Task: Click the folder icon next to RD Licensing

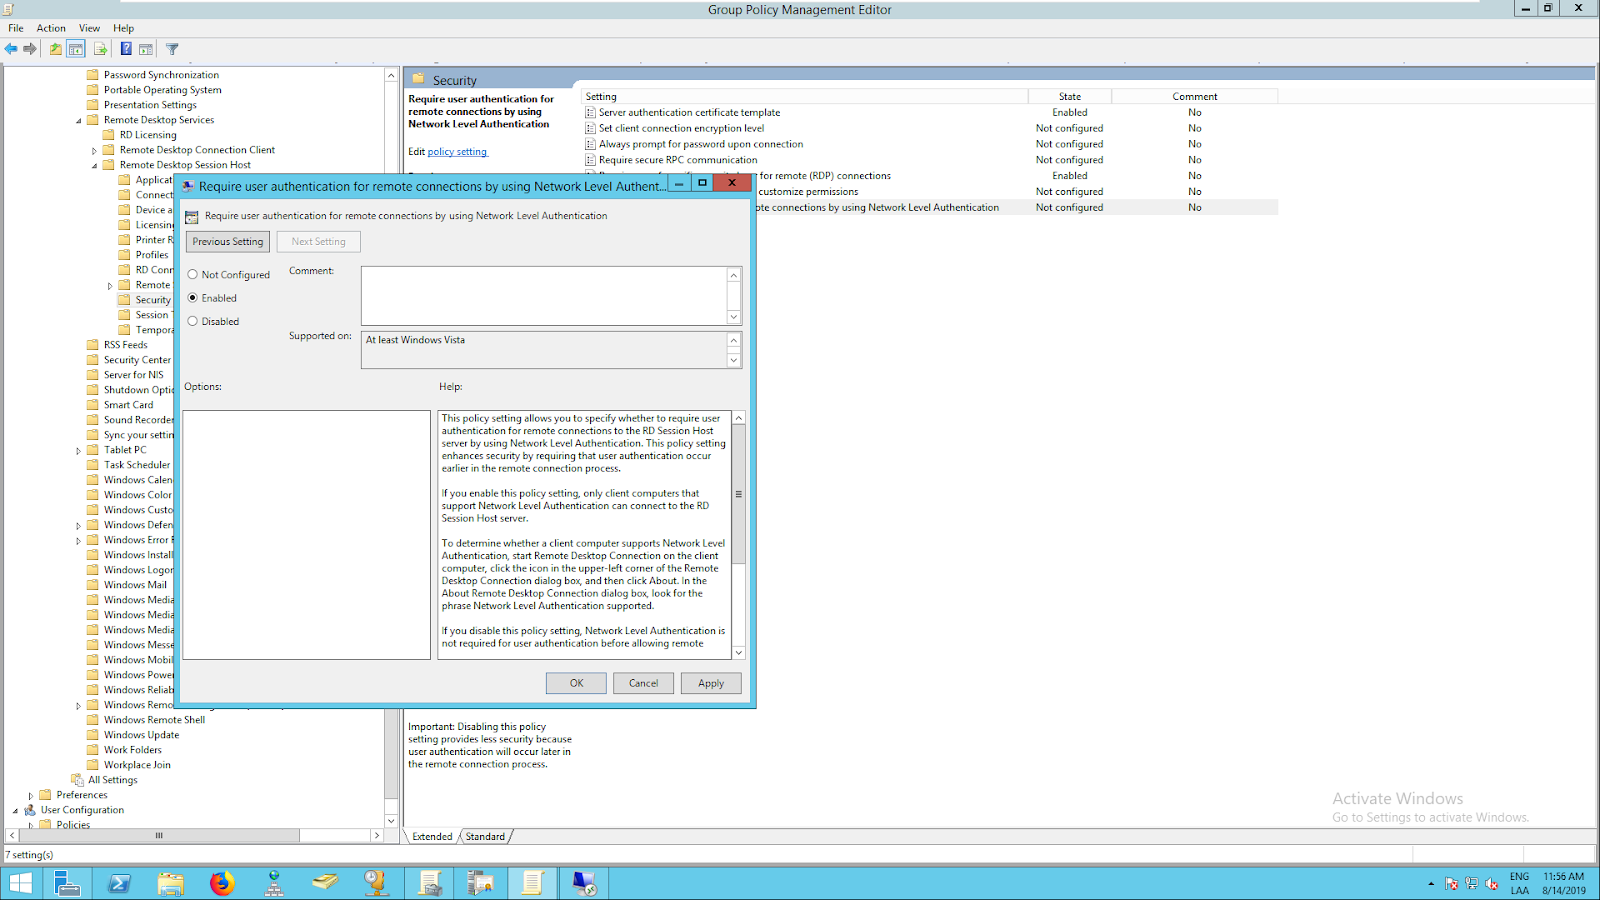Action: pyautogui.click(x=109, y=135)
